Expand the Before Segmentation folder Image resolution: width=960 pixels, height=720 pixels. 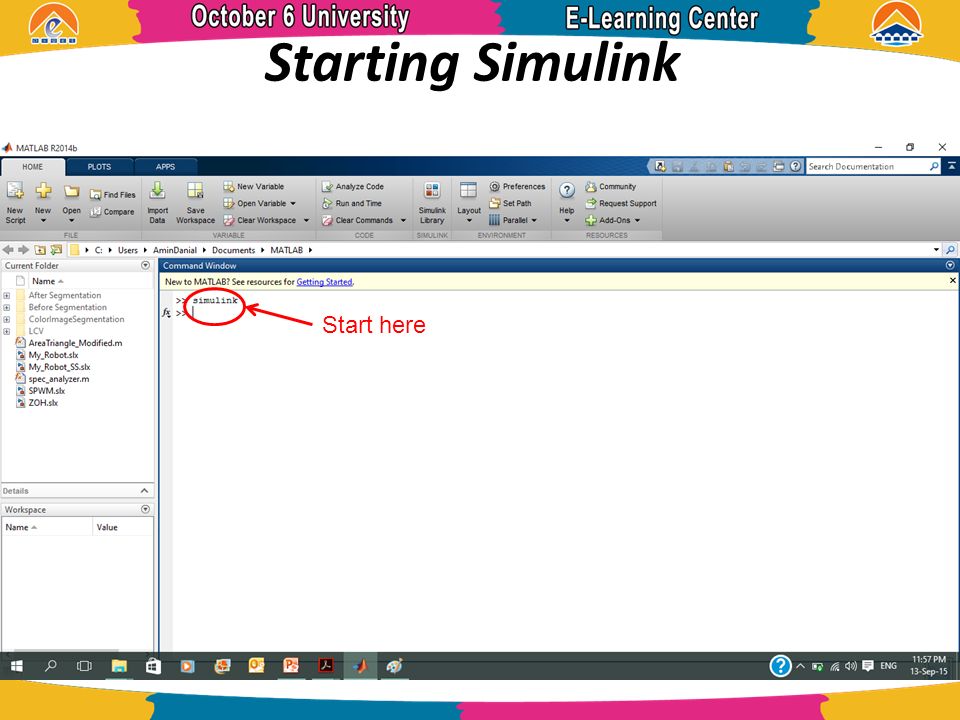point(7,307)
